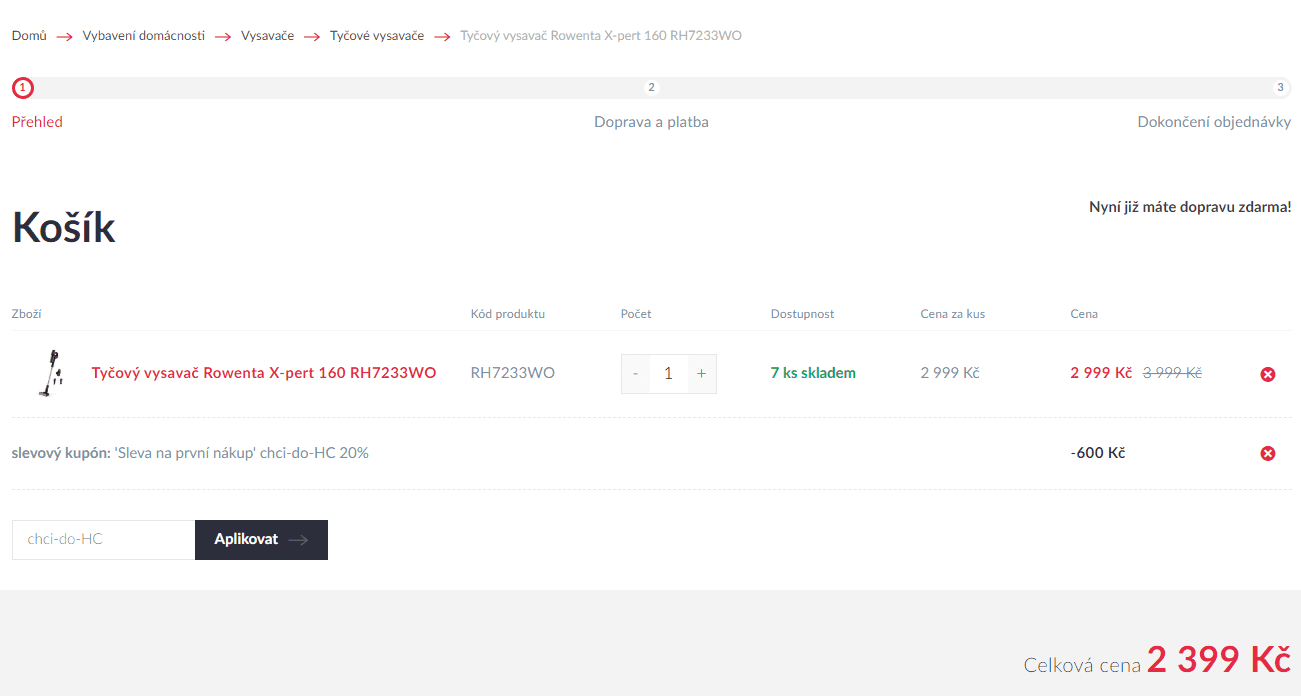Open the Vysavače breadcrumb

[x=267, y=36]
